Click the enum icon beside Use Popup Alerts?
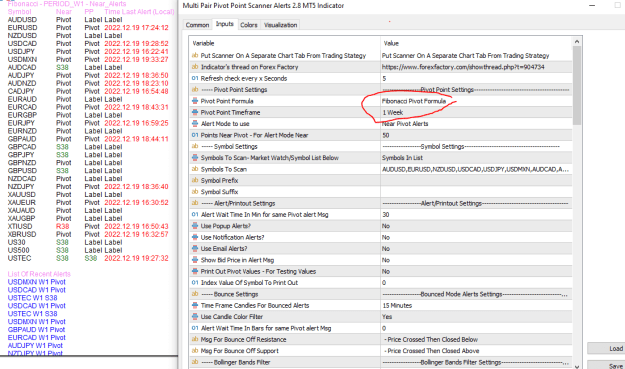Image resolution: width=625 pixels, height=369 pixels. pyautogui.click(x=195, y=226)
